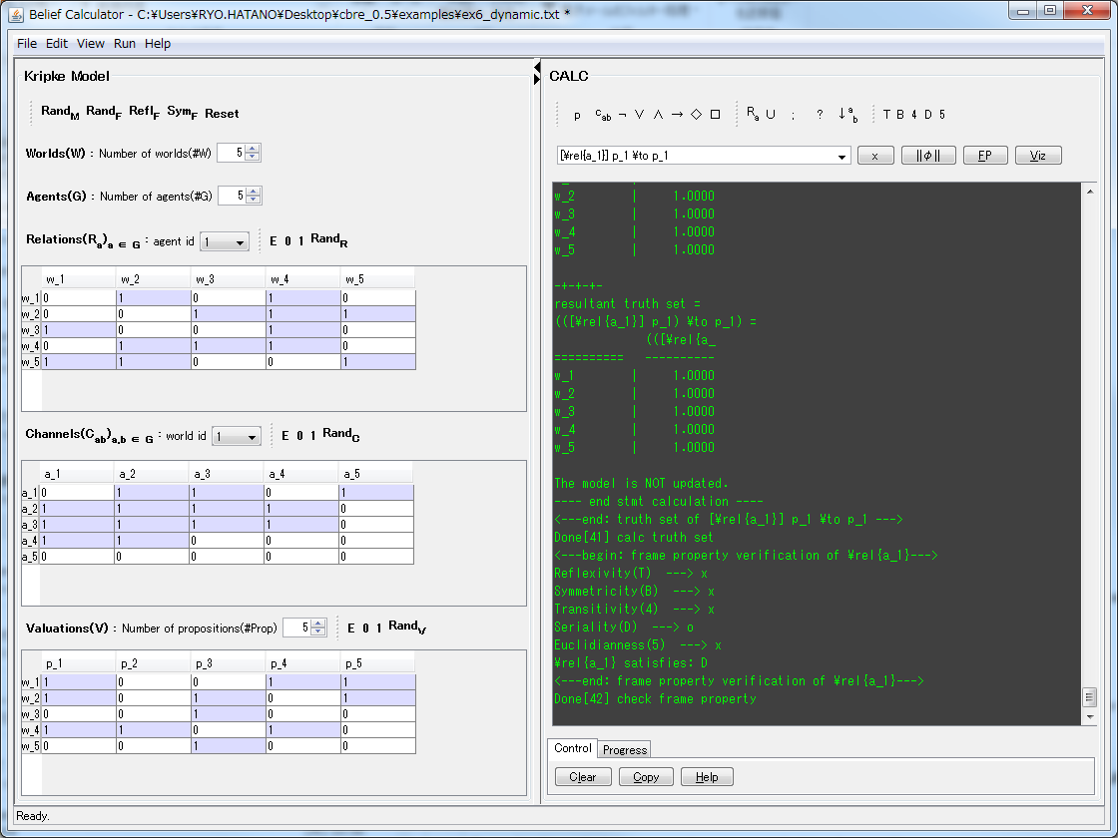The width and height of the screenshot is (1118, 838).
Task: Expand the formula history combo box
Action: tap(842, 156)
